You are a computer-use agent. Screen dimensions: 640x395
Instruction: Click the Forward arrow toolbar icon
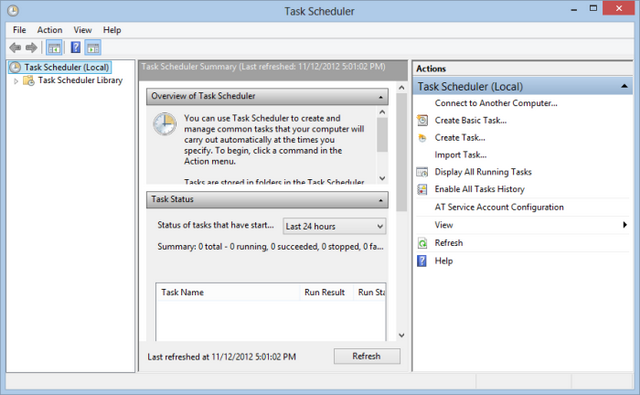coord(31,48)
